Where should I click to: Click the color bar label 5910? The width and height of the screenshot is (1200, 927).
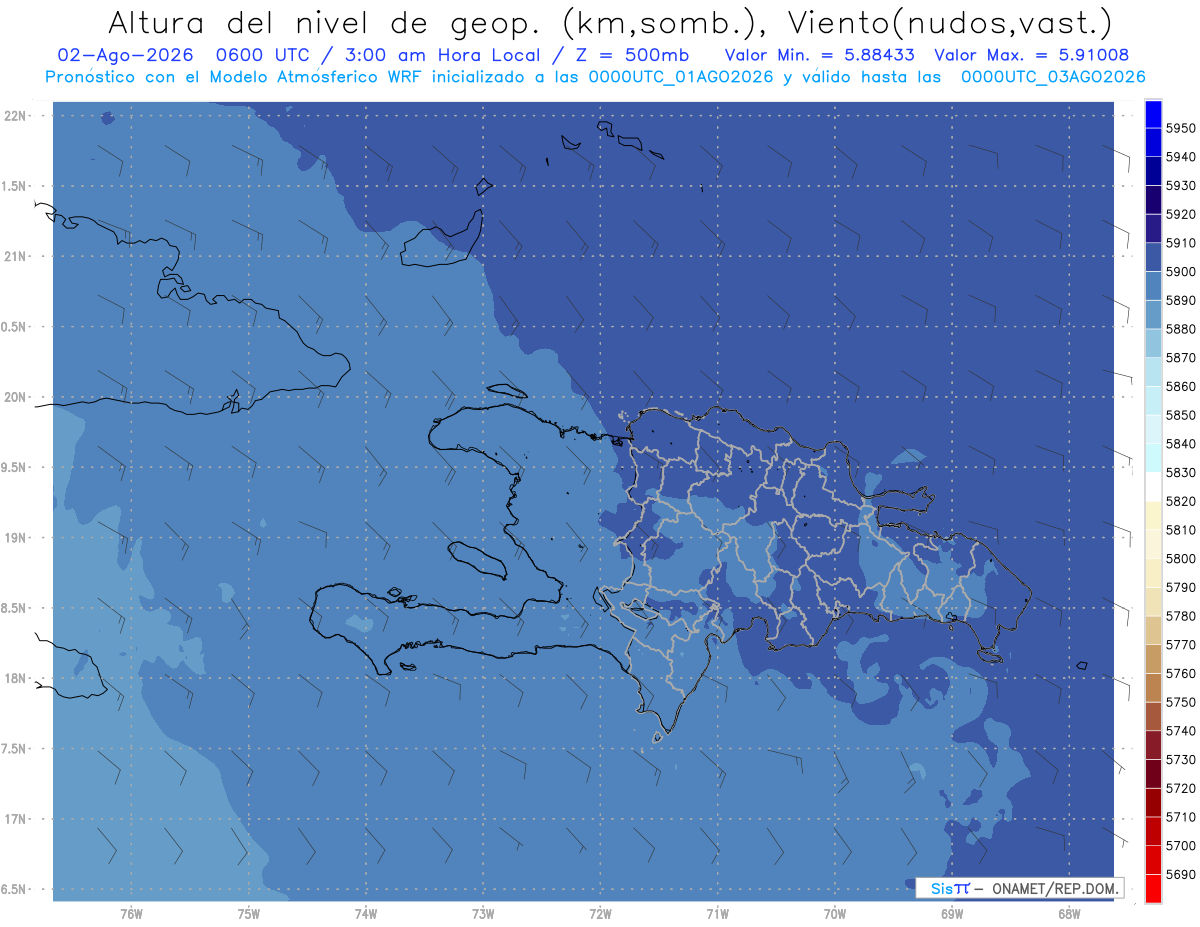1181,243
